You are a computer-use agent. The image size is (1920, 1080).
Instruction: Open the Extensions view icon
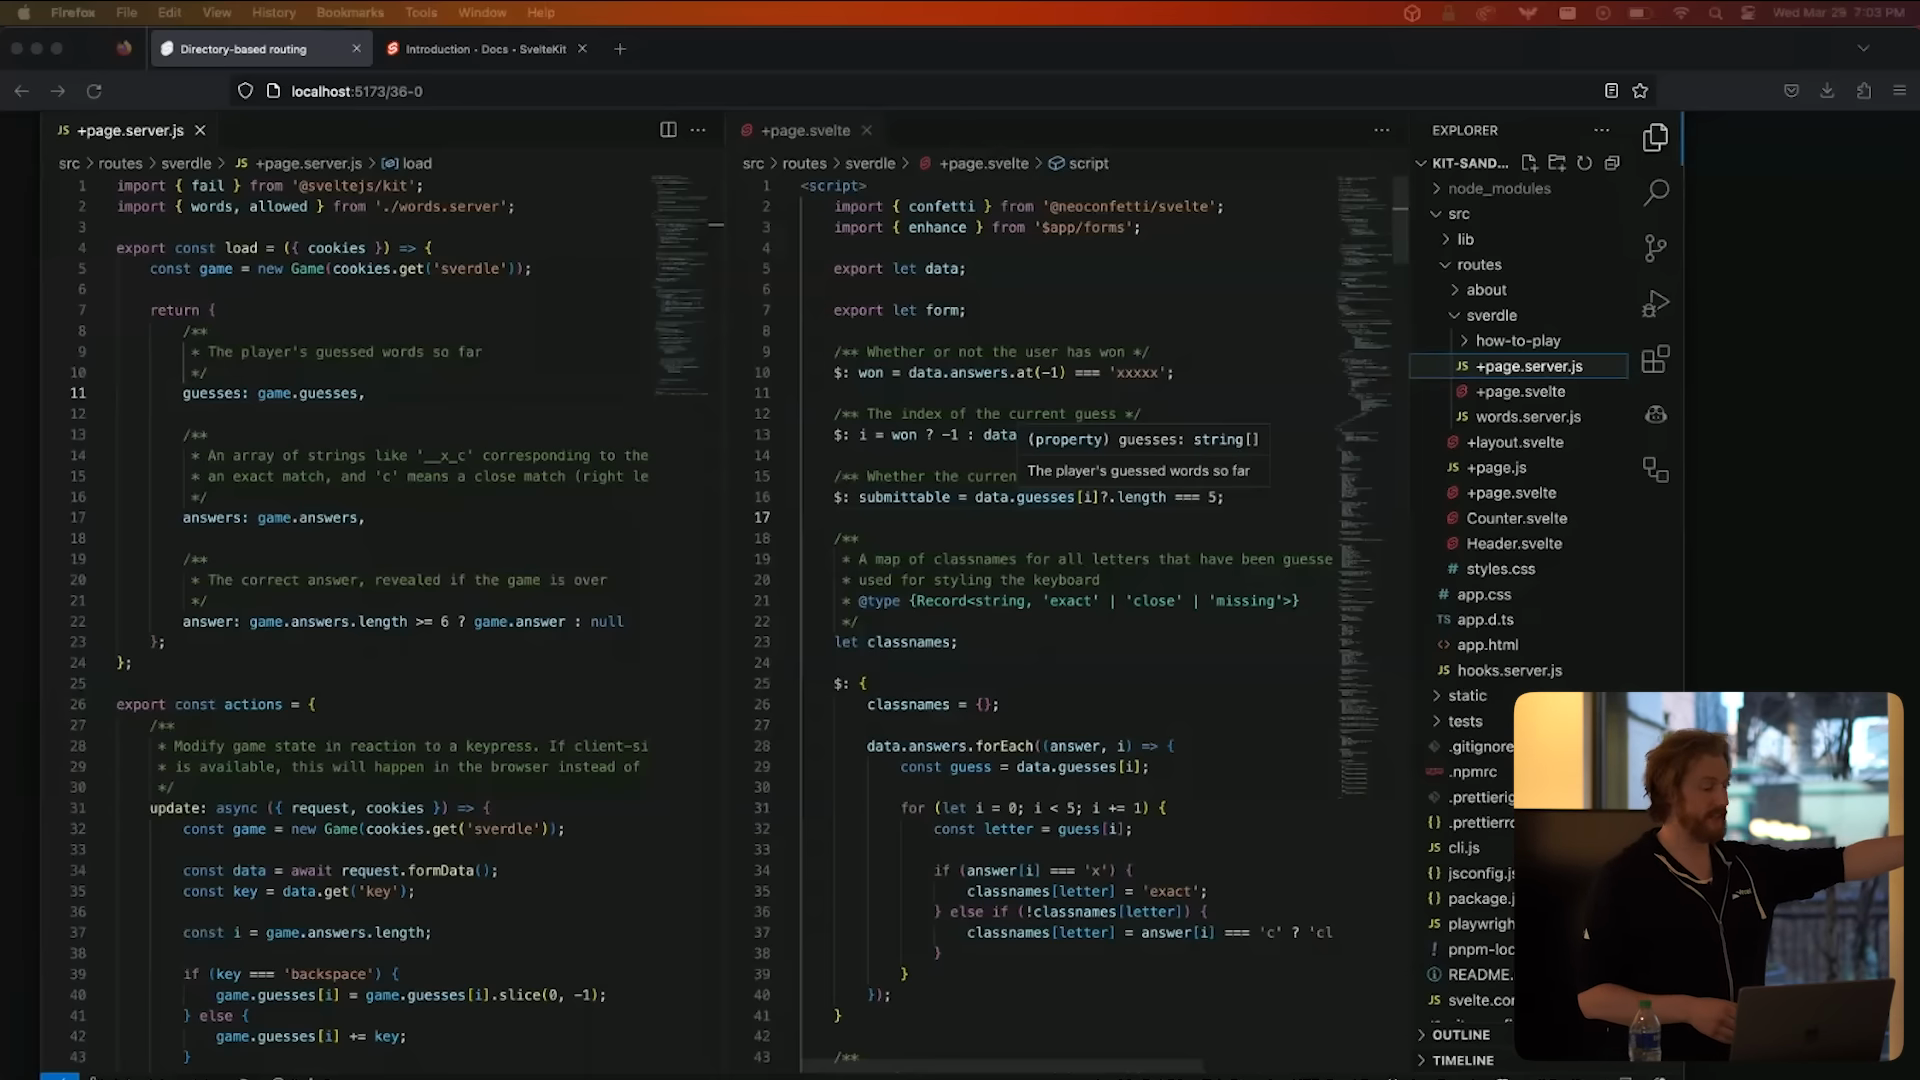pyautogui.click(x=1656, y=359)
